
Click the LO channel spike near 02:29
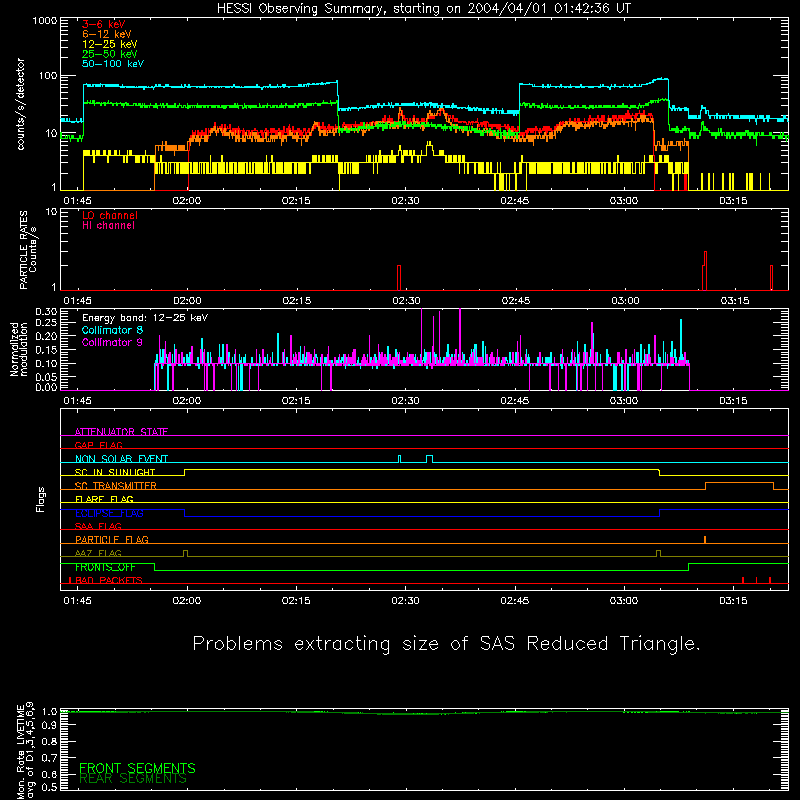399,278
